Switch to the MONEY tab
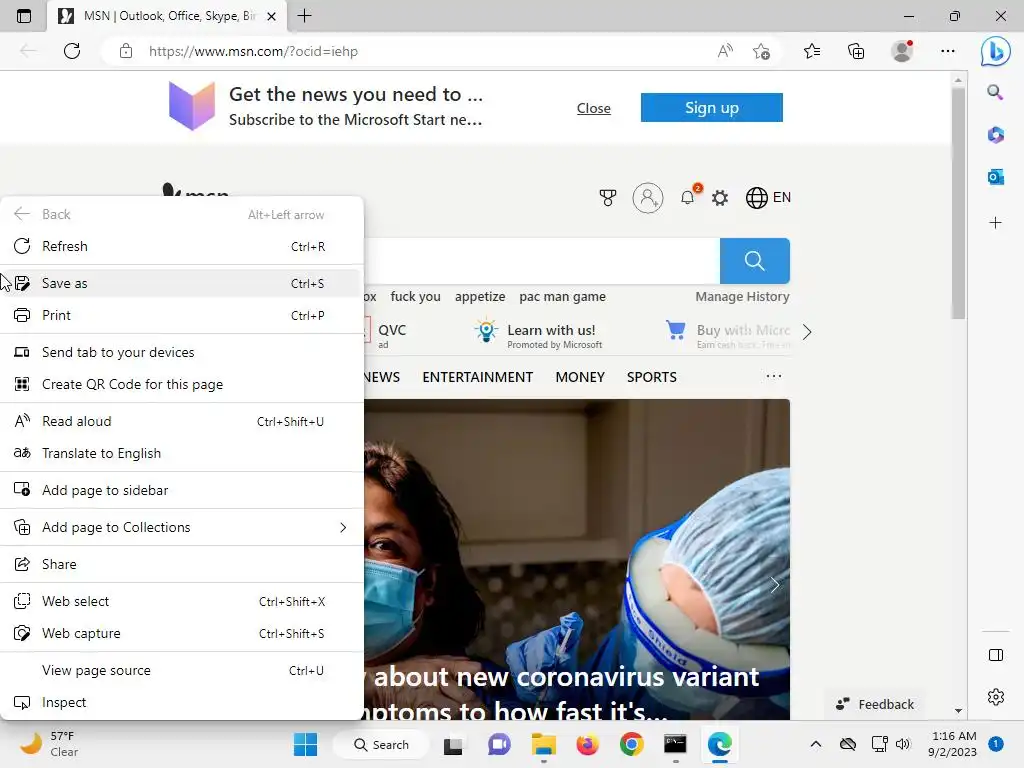The width and height of the screenshot is (1024, 768). click(x=580, y=377)
